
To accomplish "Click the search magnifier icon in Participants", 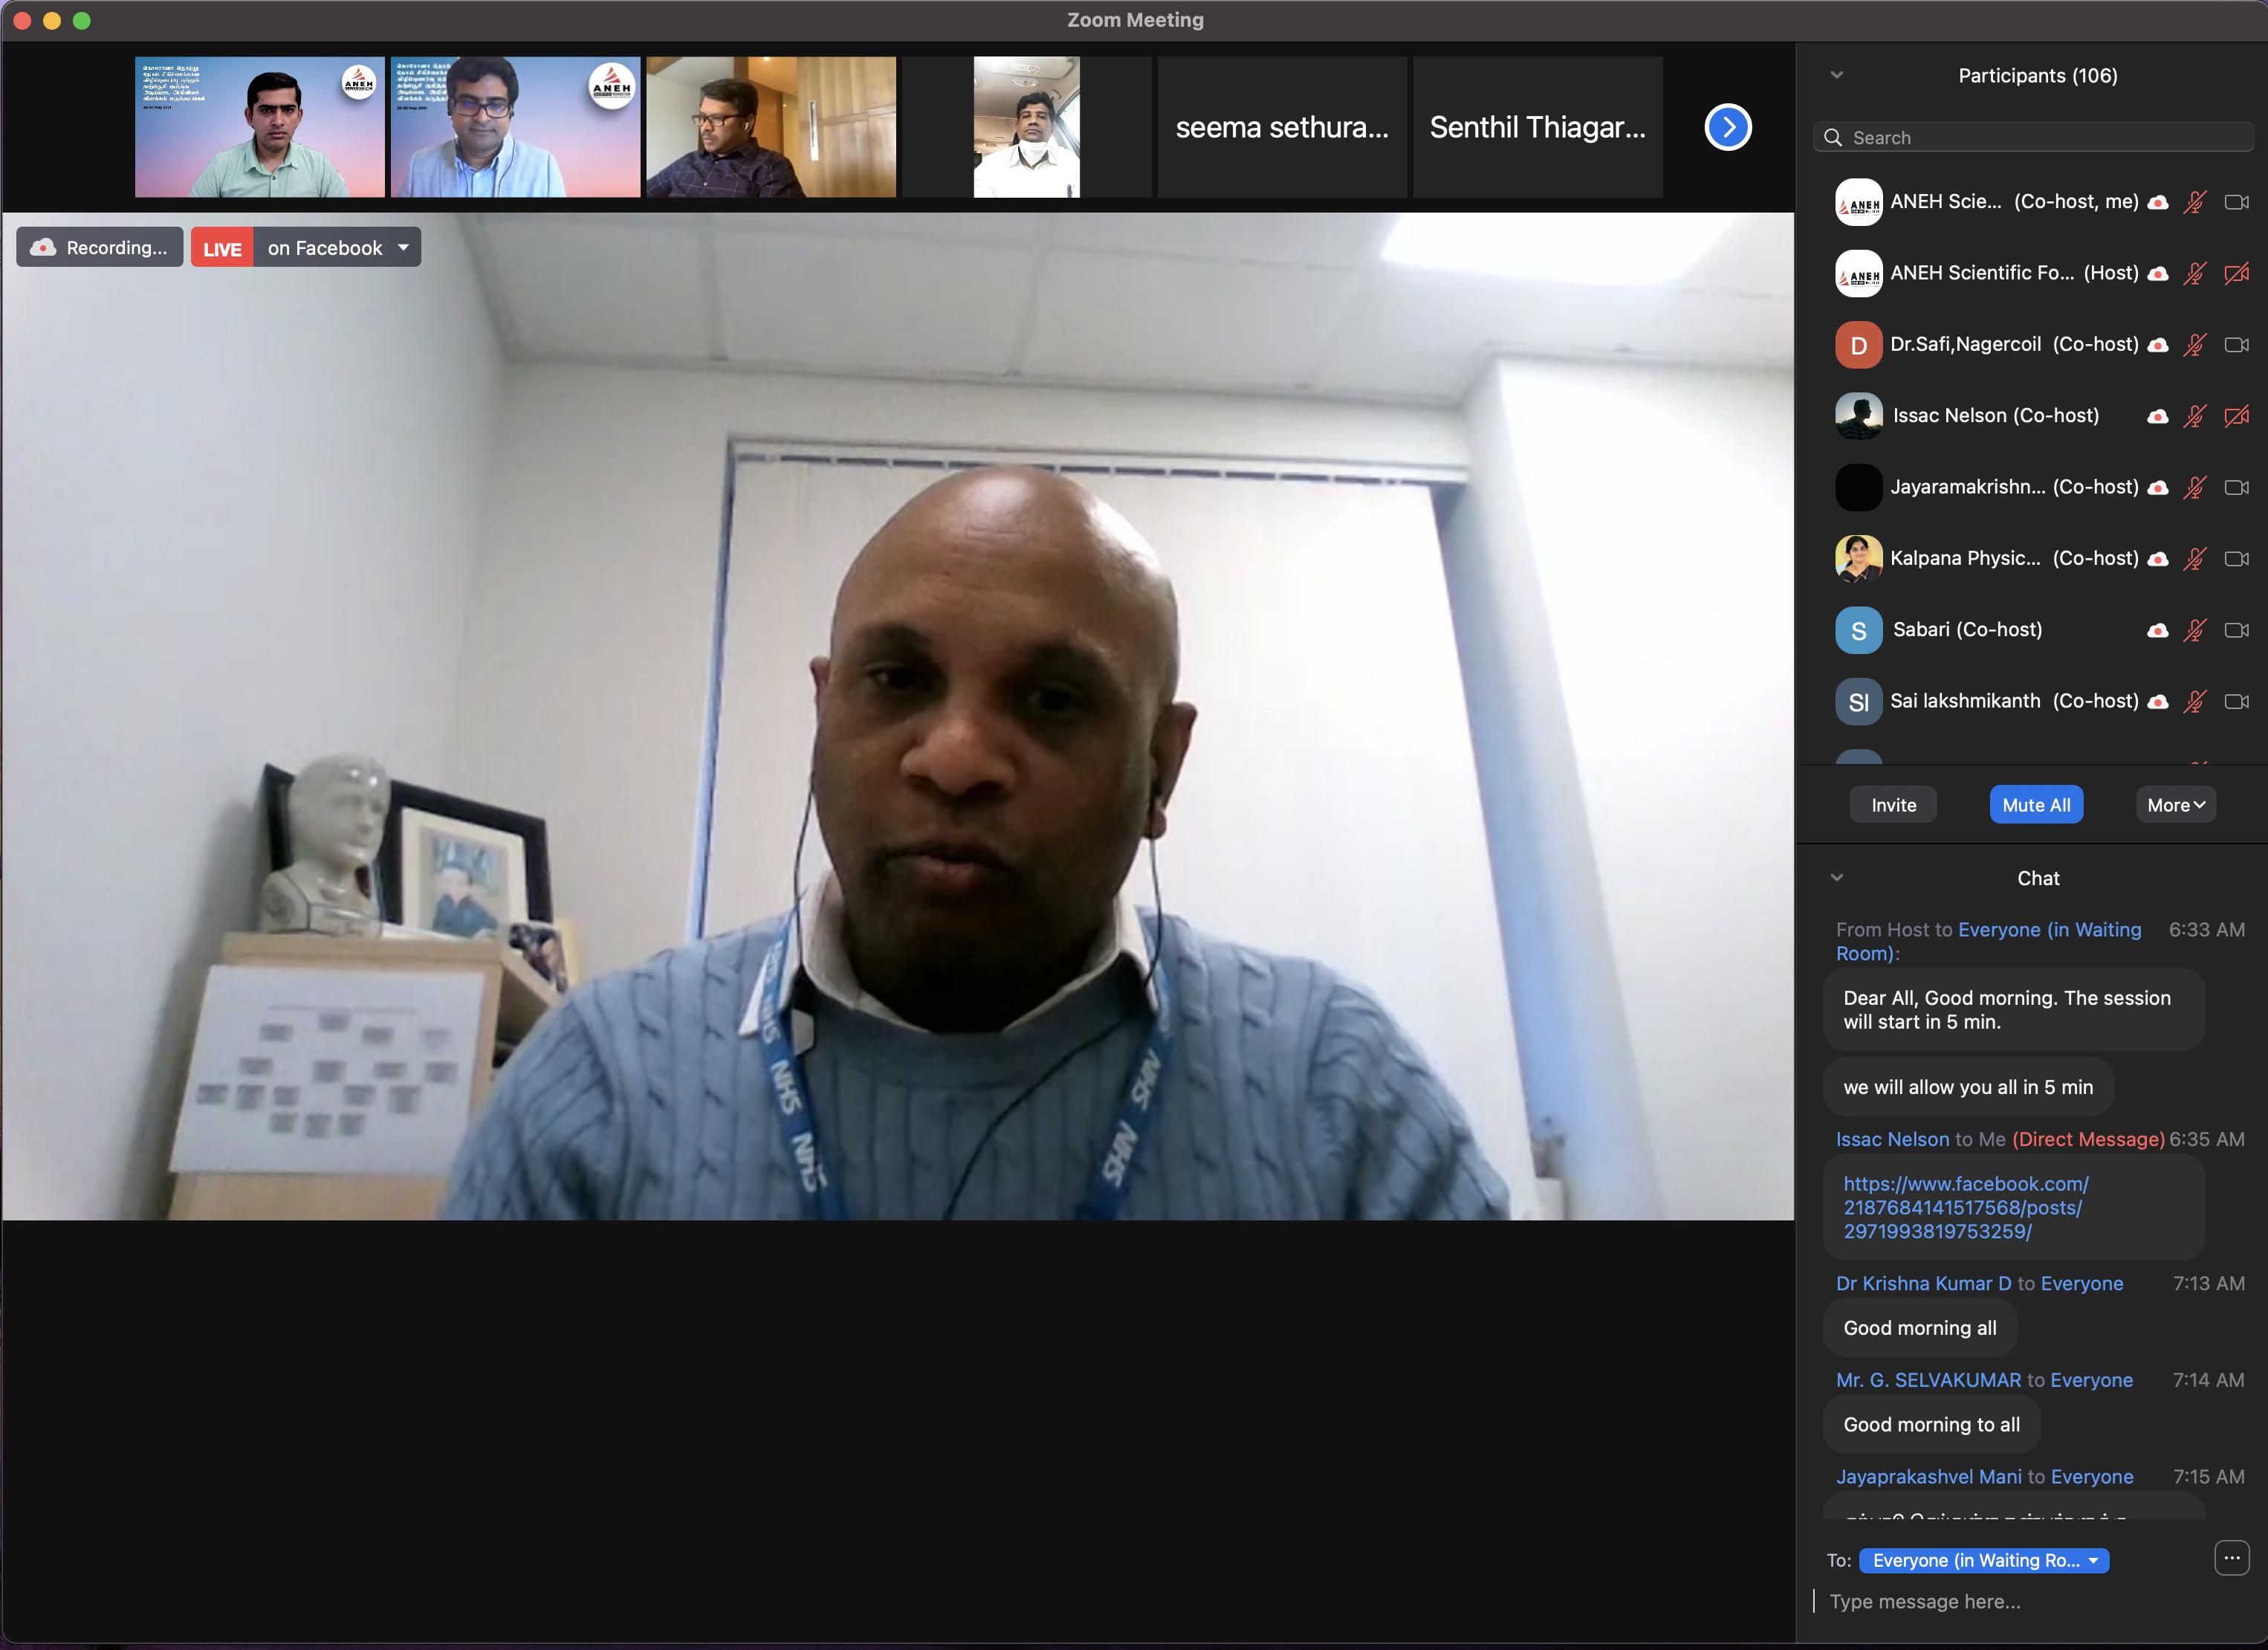I will (x=1833, y=138).
